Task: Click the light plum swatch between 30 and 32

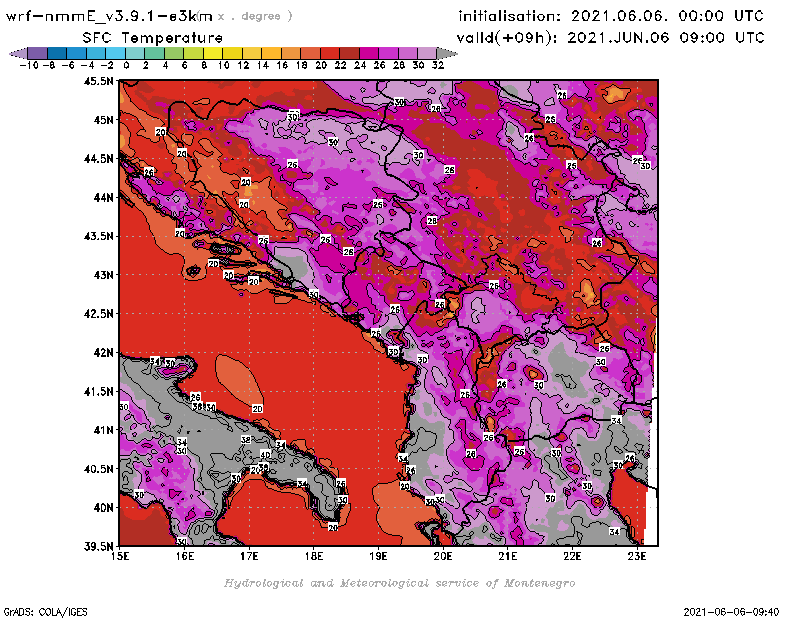Action: [x=427, y=53]
